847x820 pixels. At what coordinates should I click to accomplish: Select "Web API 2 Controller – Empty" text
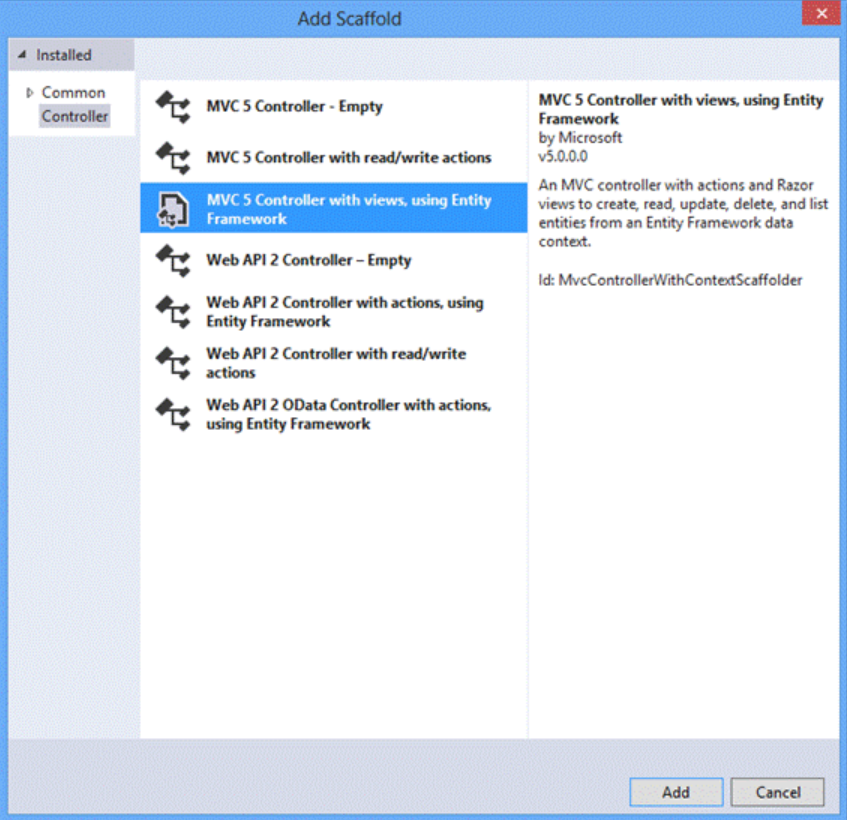tap(308, 261)
